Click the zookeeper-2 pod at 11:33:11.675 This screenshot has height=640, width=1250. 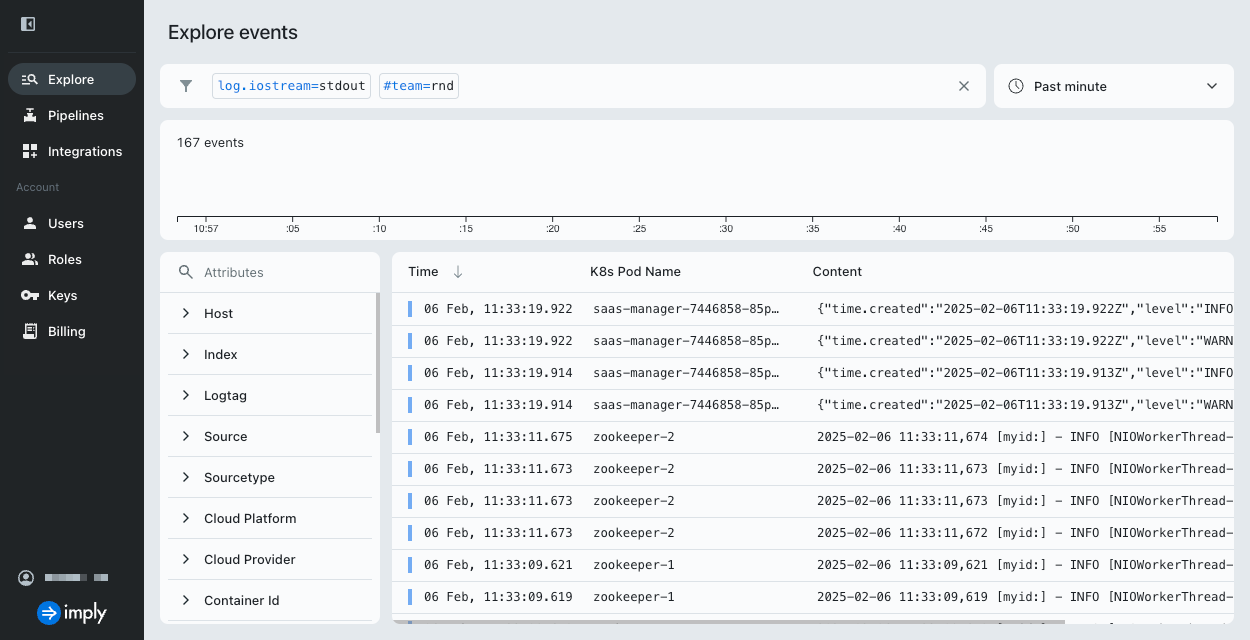coord(634,437)
